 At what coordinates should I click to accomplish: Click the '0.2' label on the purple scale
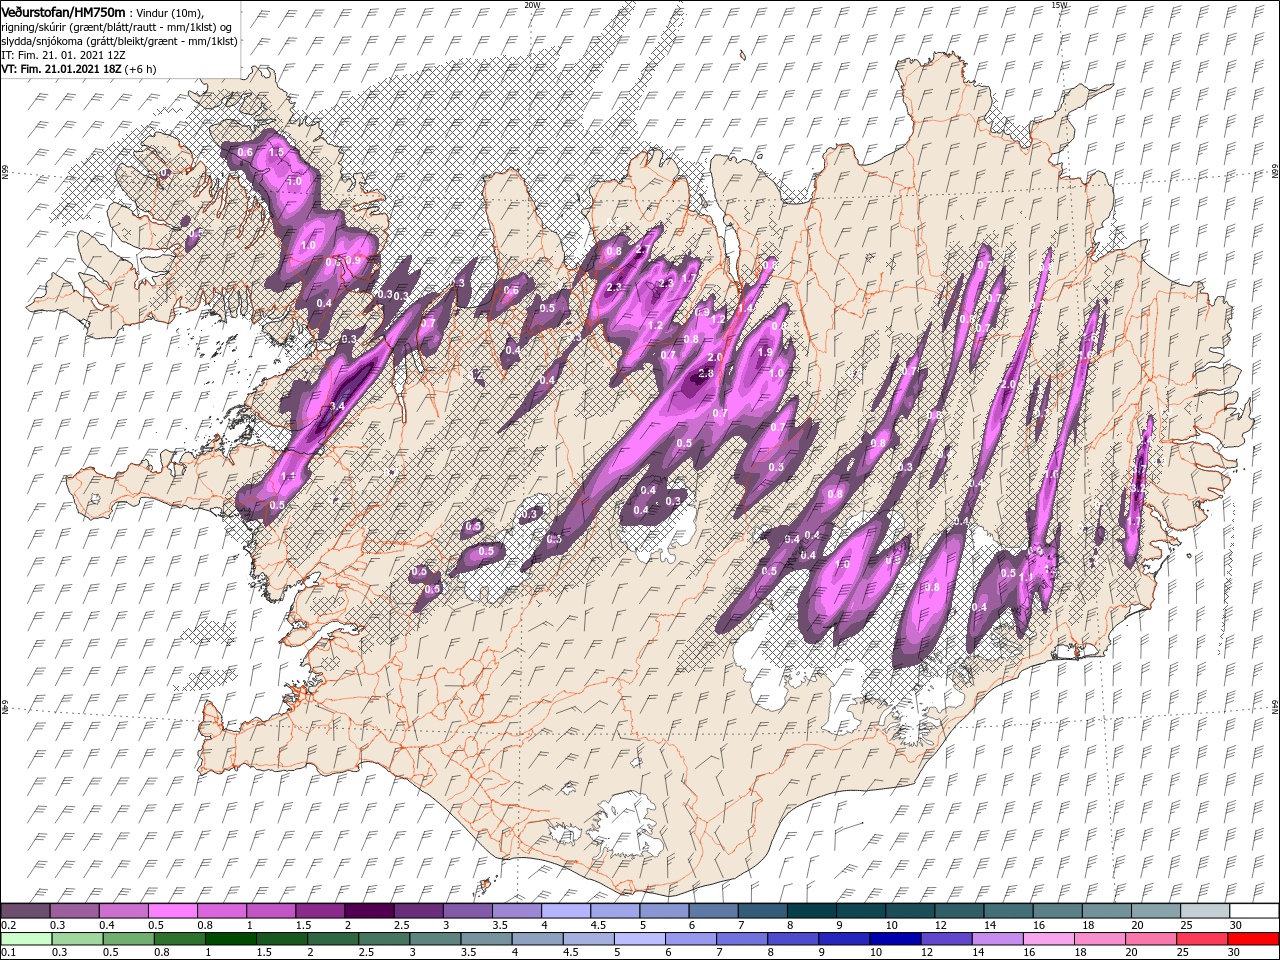pyautogui.click(x=7, y=925)
